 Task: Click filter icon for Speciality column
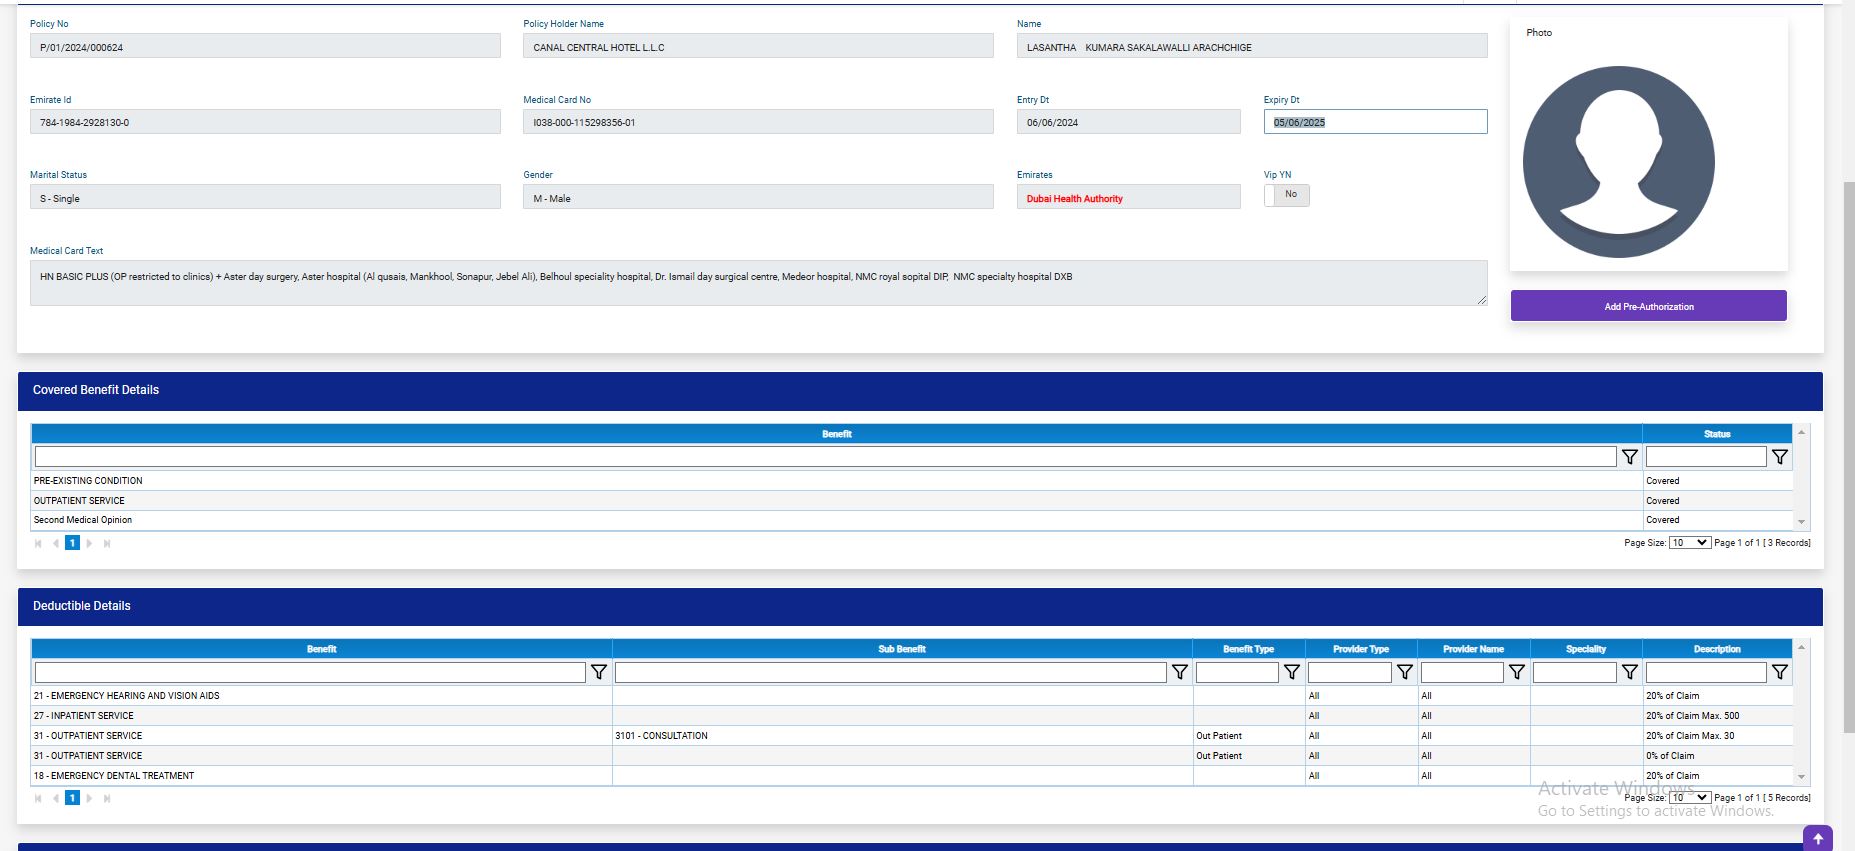coord(1629,673)
